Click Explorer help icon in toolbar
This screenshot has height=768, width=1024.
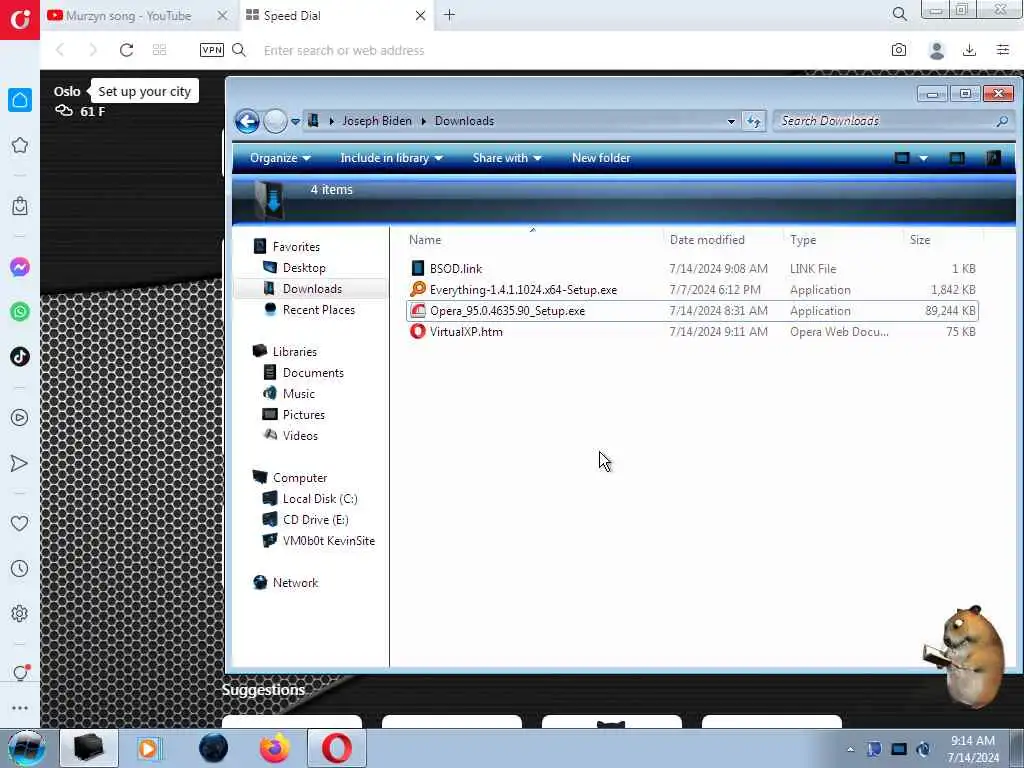[993, 158]
